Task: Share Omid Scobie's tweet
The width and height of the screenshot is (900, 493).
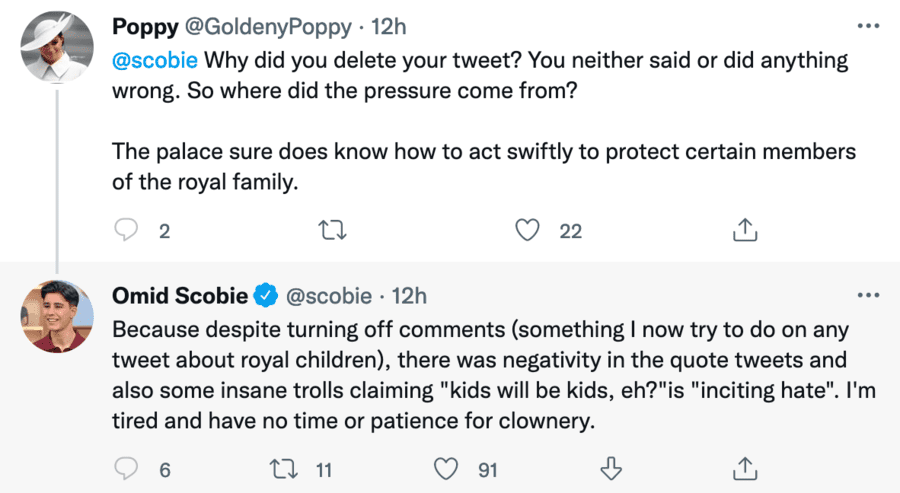Action: point(743,467)
